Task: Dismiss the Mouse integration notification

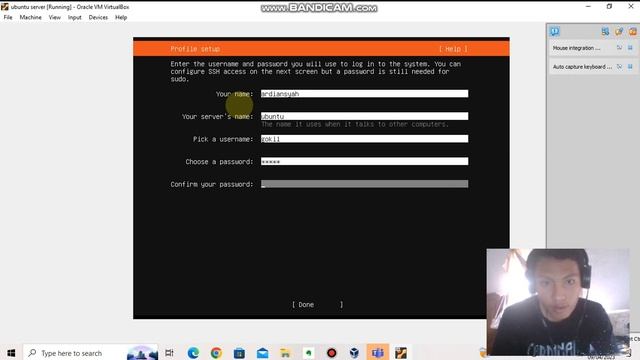Action: point(630,48)
